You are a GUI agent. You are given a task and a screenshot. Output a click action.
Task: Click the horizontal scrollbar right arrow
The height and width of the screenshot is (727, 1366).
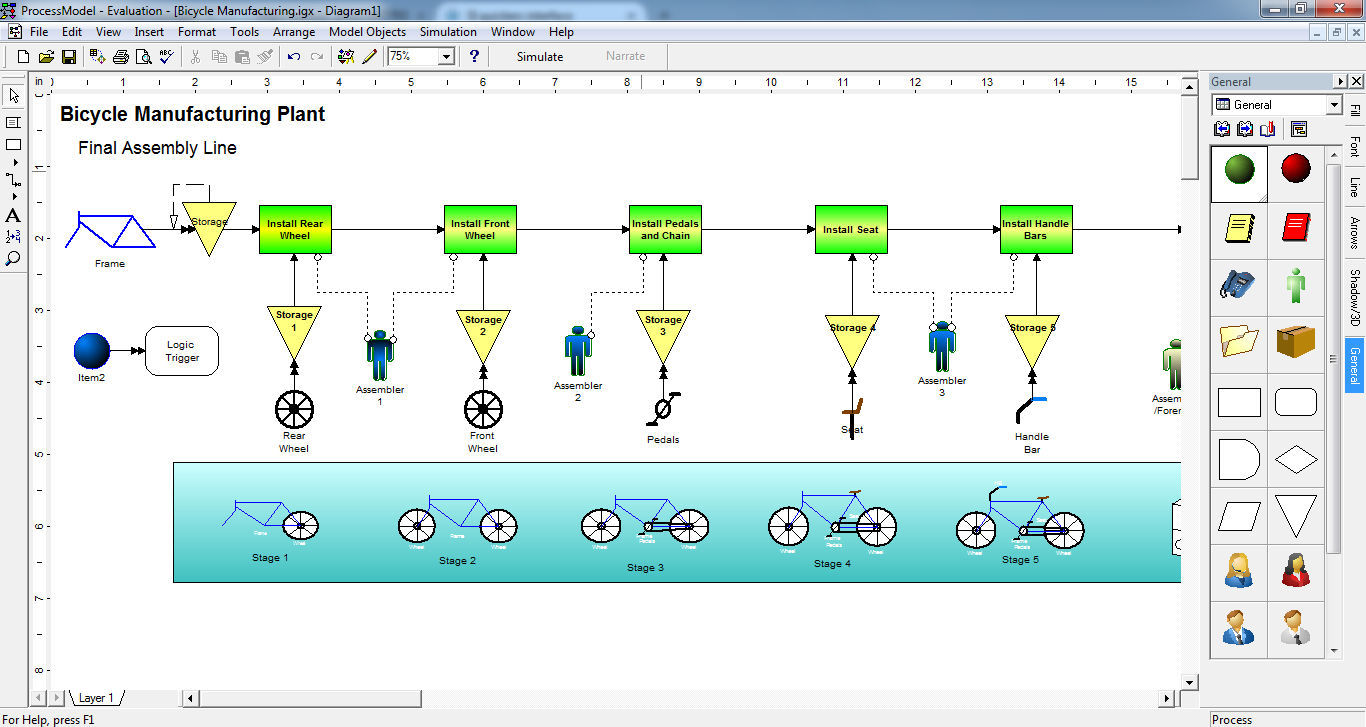(x=1165, y=698)
